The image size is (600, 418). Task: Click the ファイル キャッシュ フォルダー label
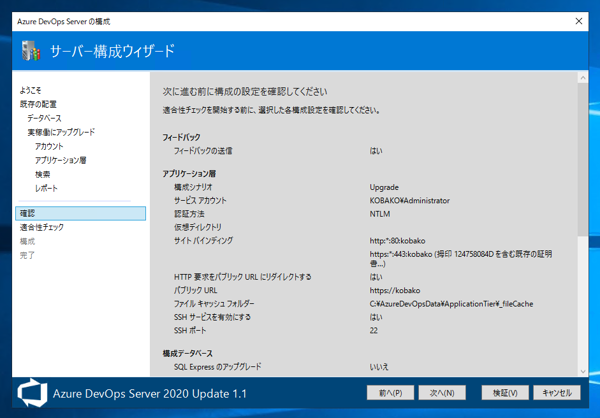coord(214,304)
